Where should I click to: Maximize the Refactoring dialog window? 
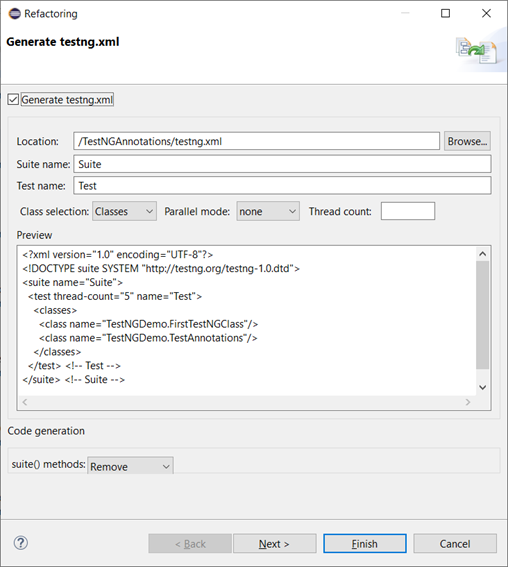coord(445,13)
